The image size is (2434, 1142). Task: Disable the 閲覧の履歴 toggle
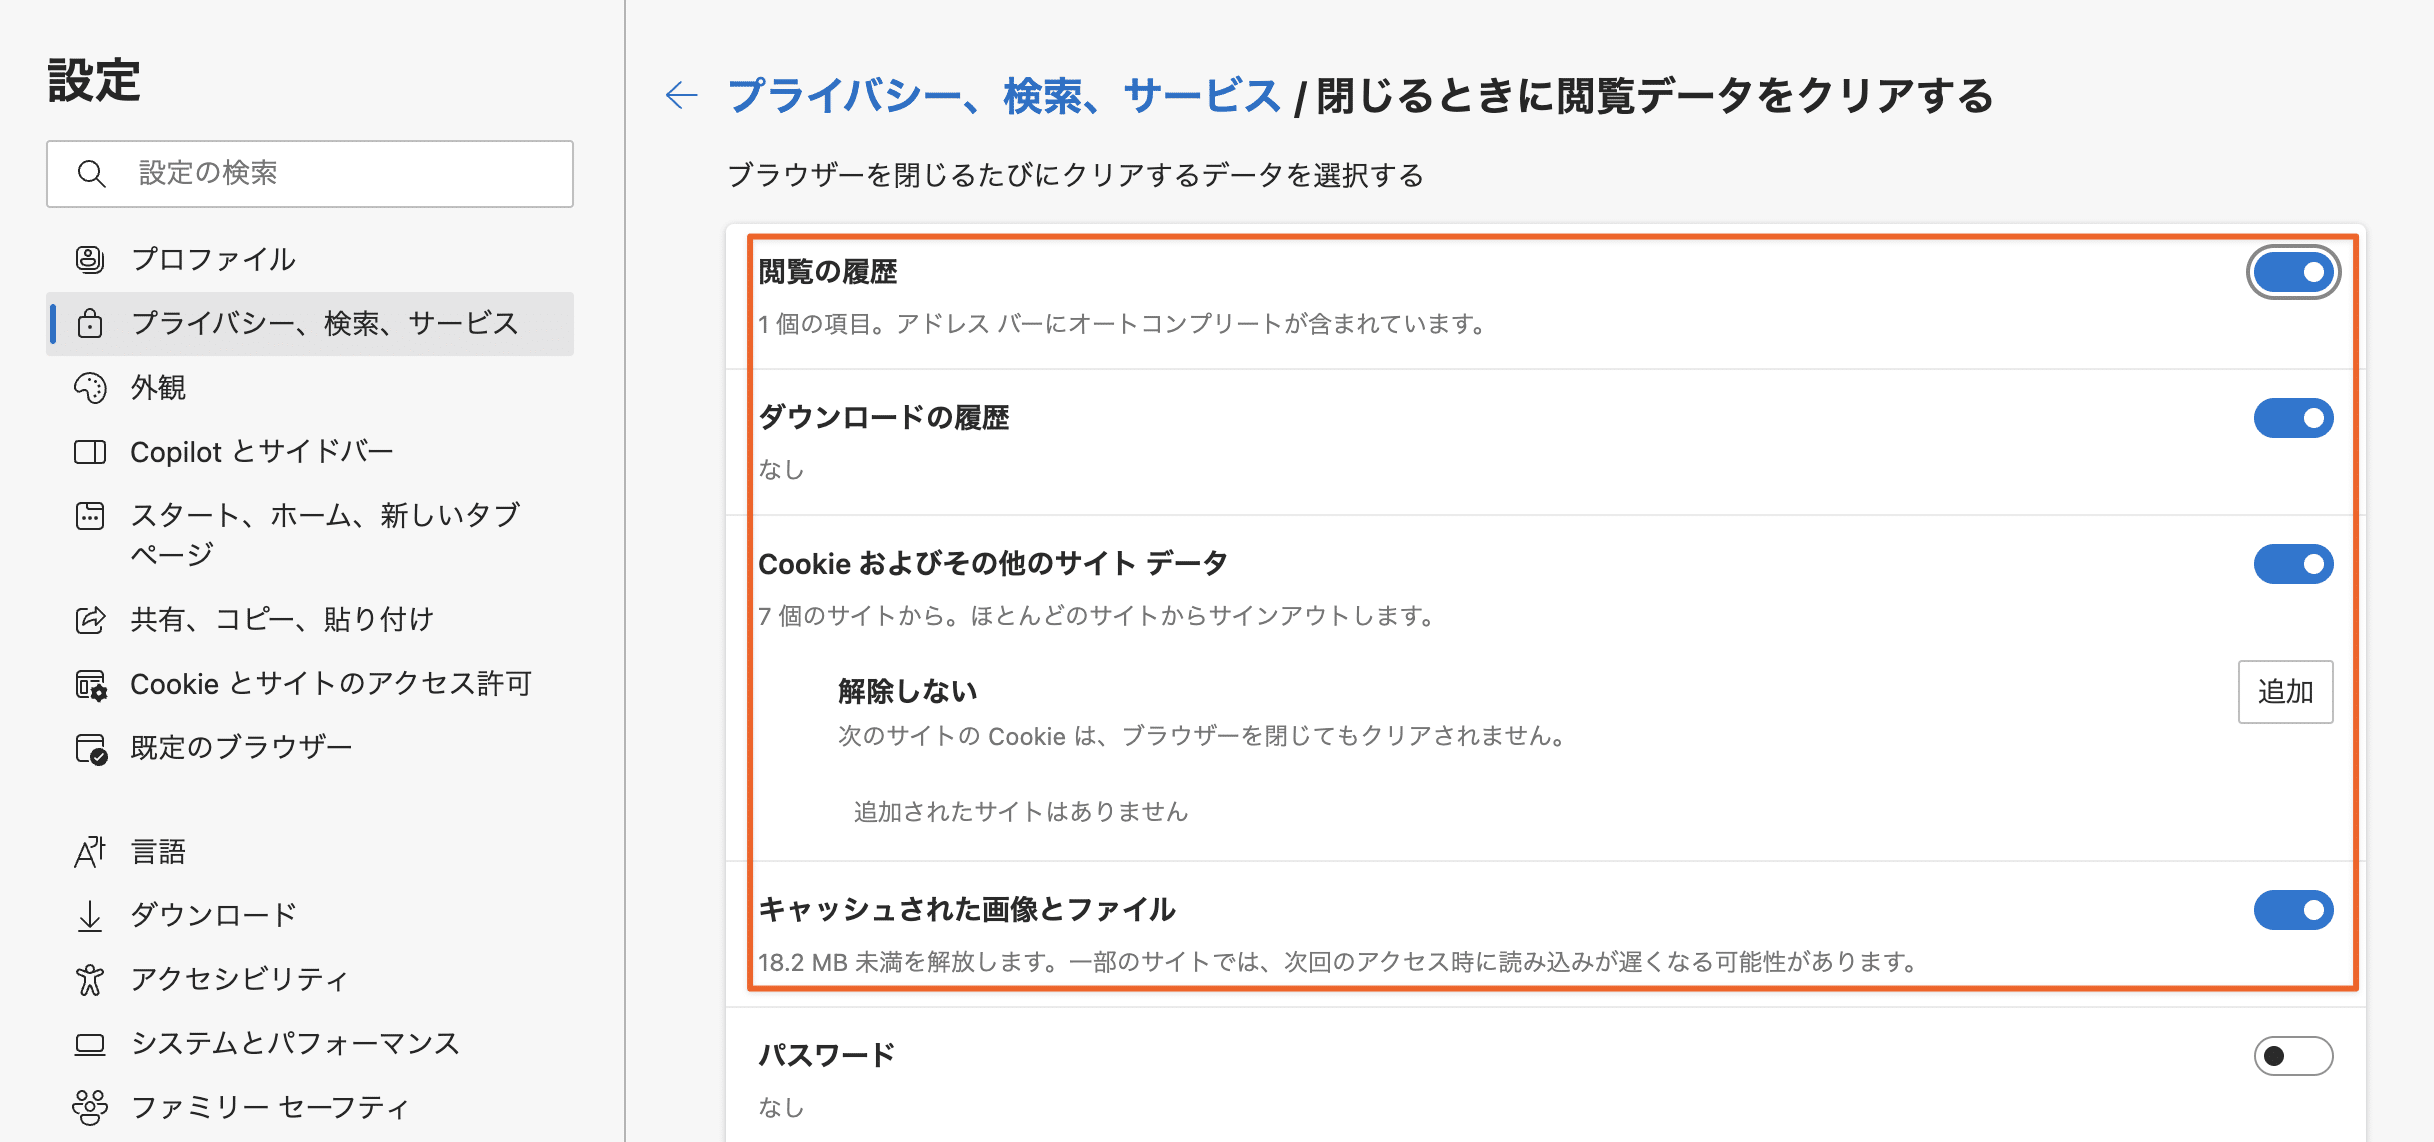(x=2294, y=271)
